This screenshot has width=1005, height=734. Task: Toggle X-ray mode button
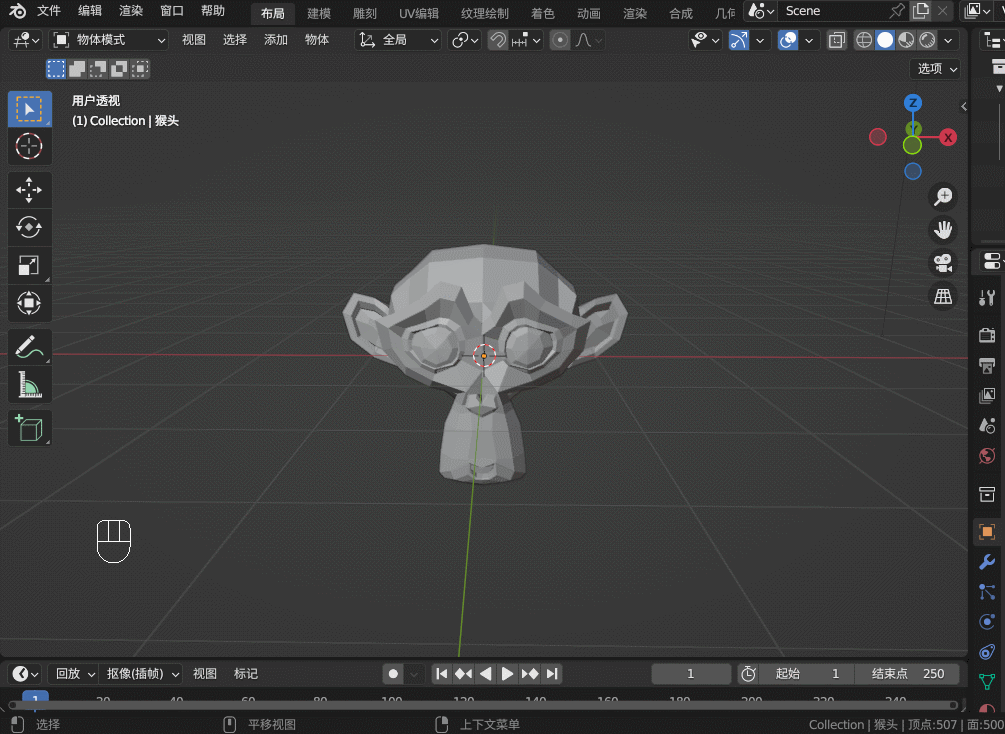point(836,40)
